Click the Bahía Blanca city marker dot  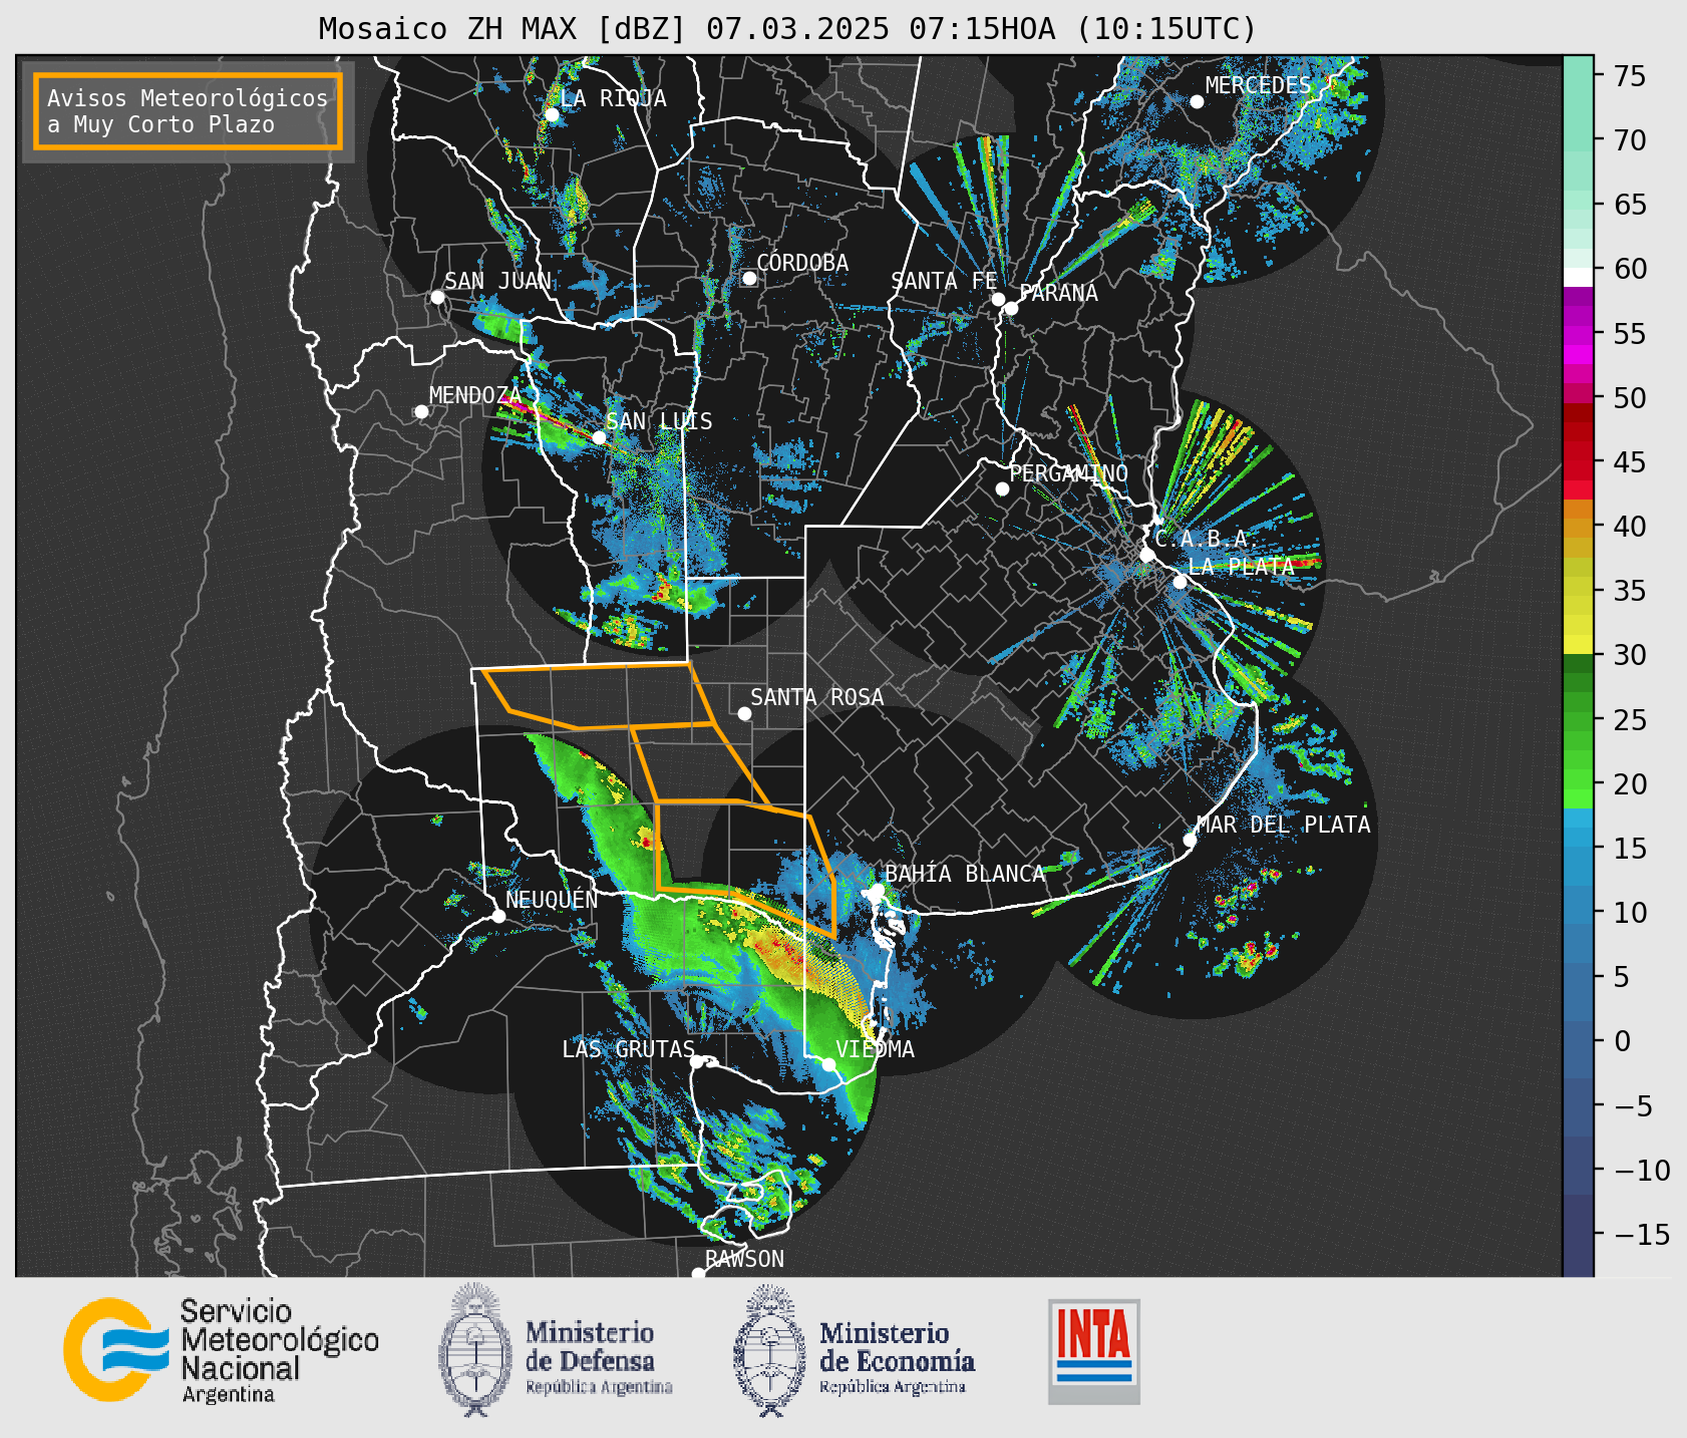click(x=876, y=890)
